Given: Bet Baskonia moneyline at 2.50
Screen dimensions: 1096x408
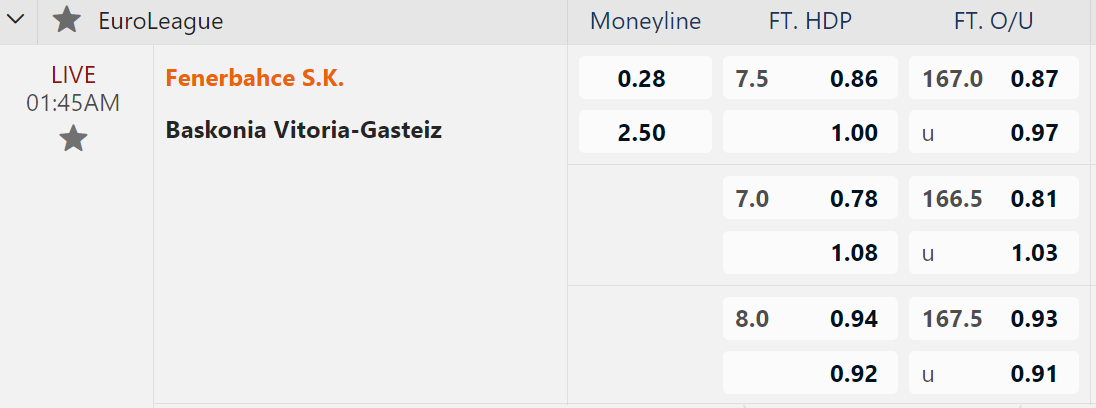Looking at the screenshot, I should [644, 132].
